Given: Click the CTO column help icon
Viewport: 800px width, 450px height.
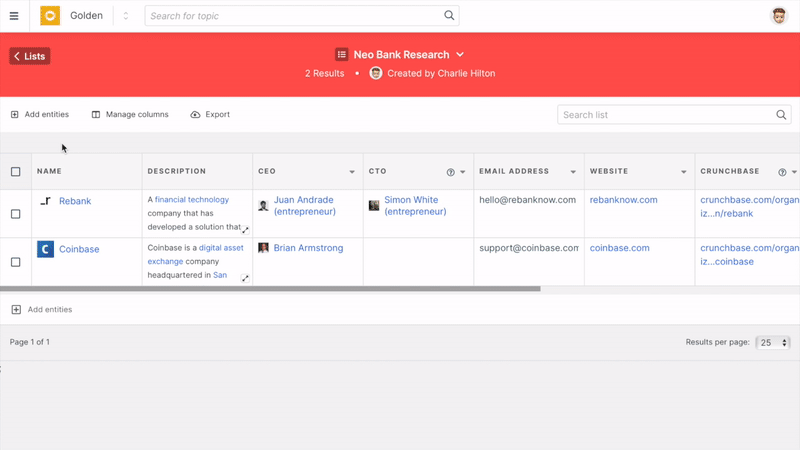Looking at the screenshot, I should point(451,172).
